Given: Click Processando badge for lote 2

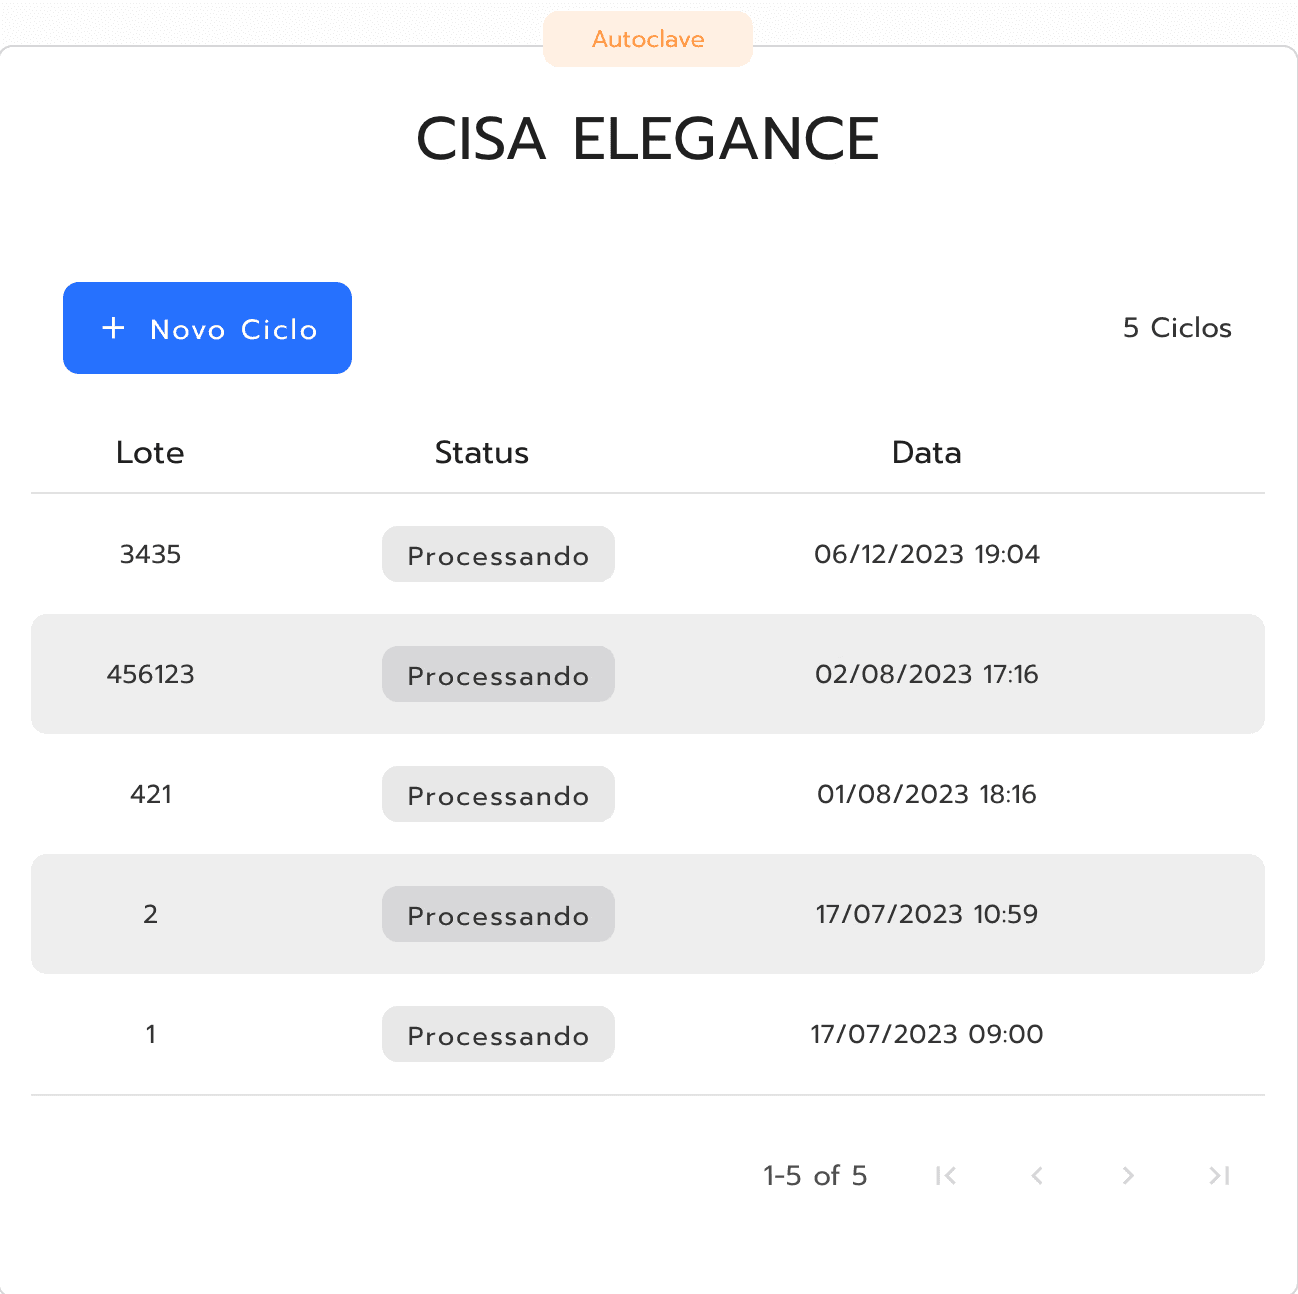Looking at the screenshot, I should click(x=498, y=914).
